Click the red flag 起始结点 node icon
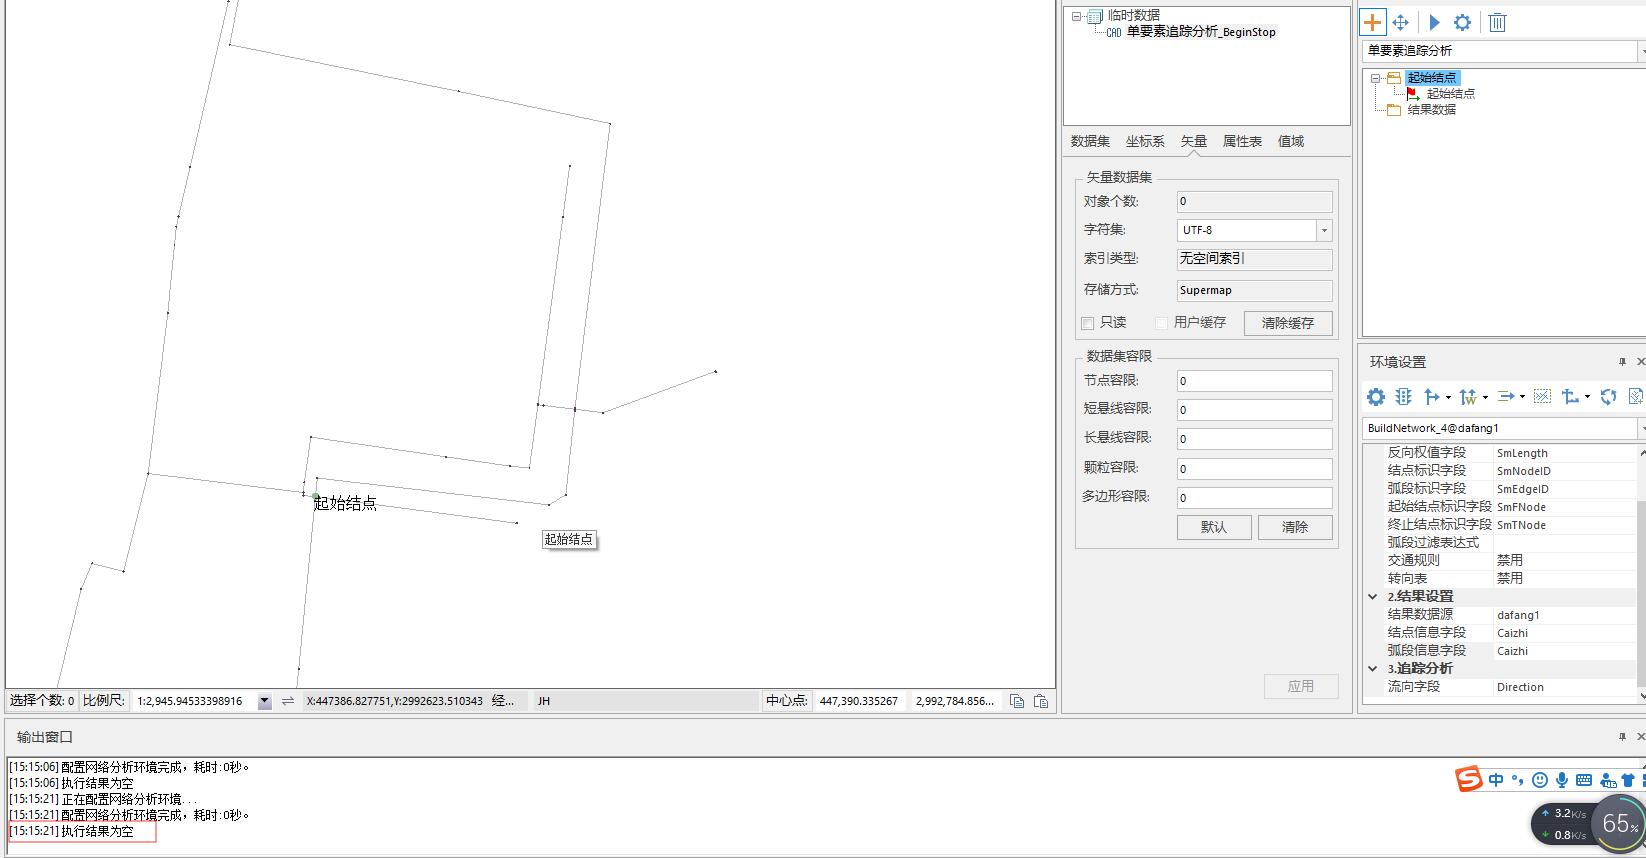Viewport: 1646px width, 858px height. [x=1412, y=94]
